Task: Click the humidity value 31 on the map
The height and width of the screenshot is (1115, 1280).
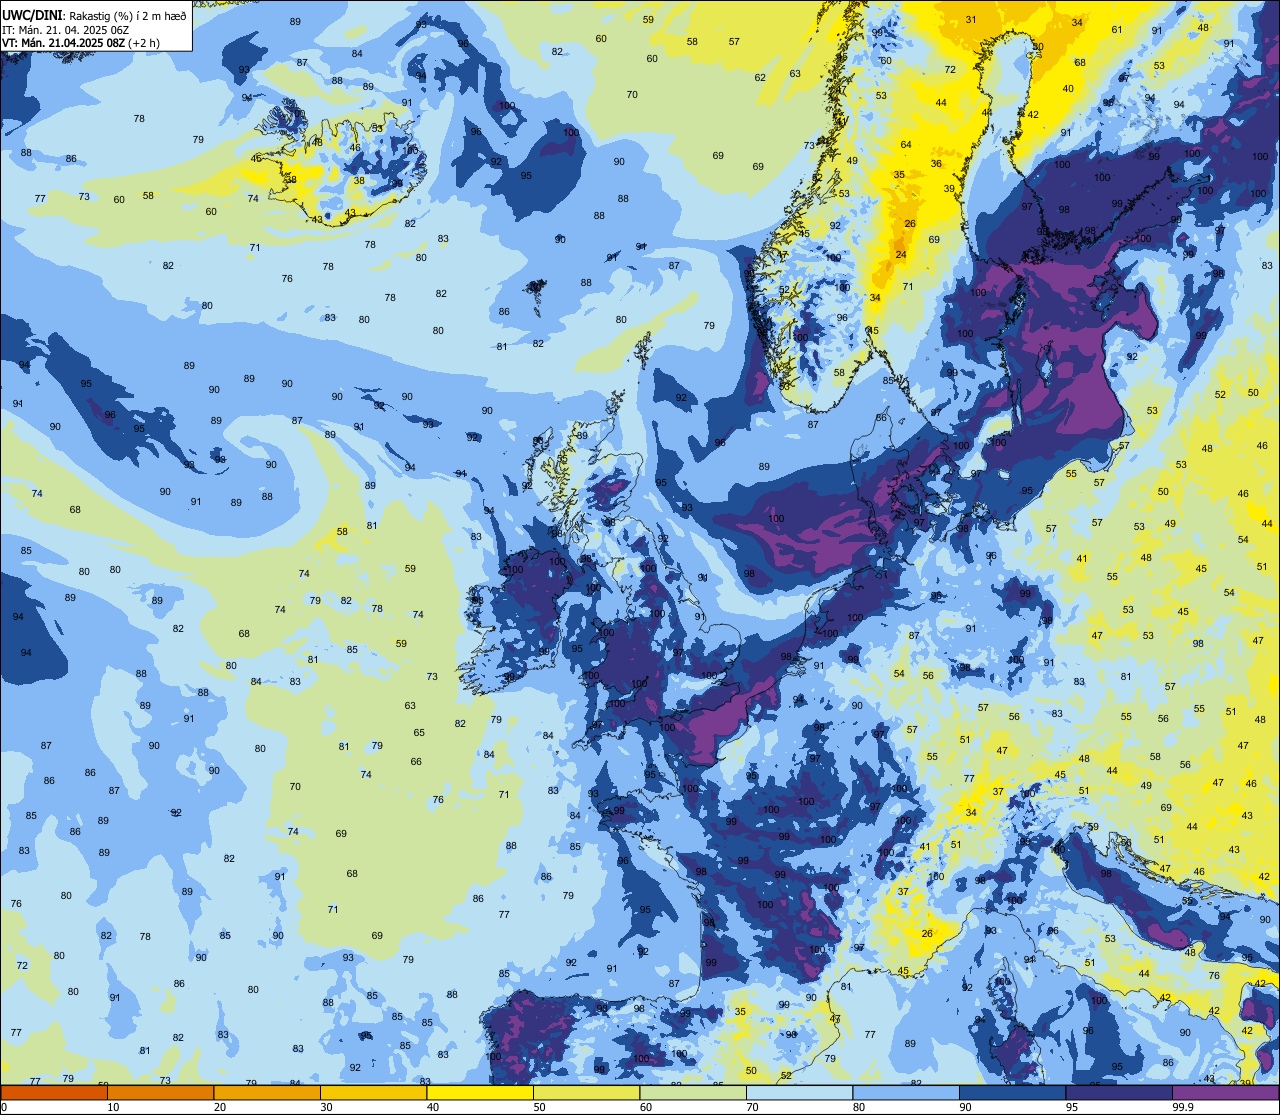Action: [971, 20]
